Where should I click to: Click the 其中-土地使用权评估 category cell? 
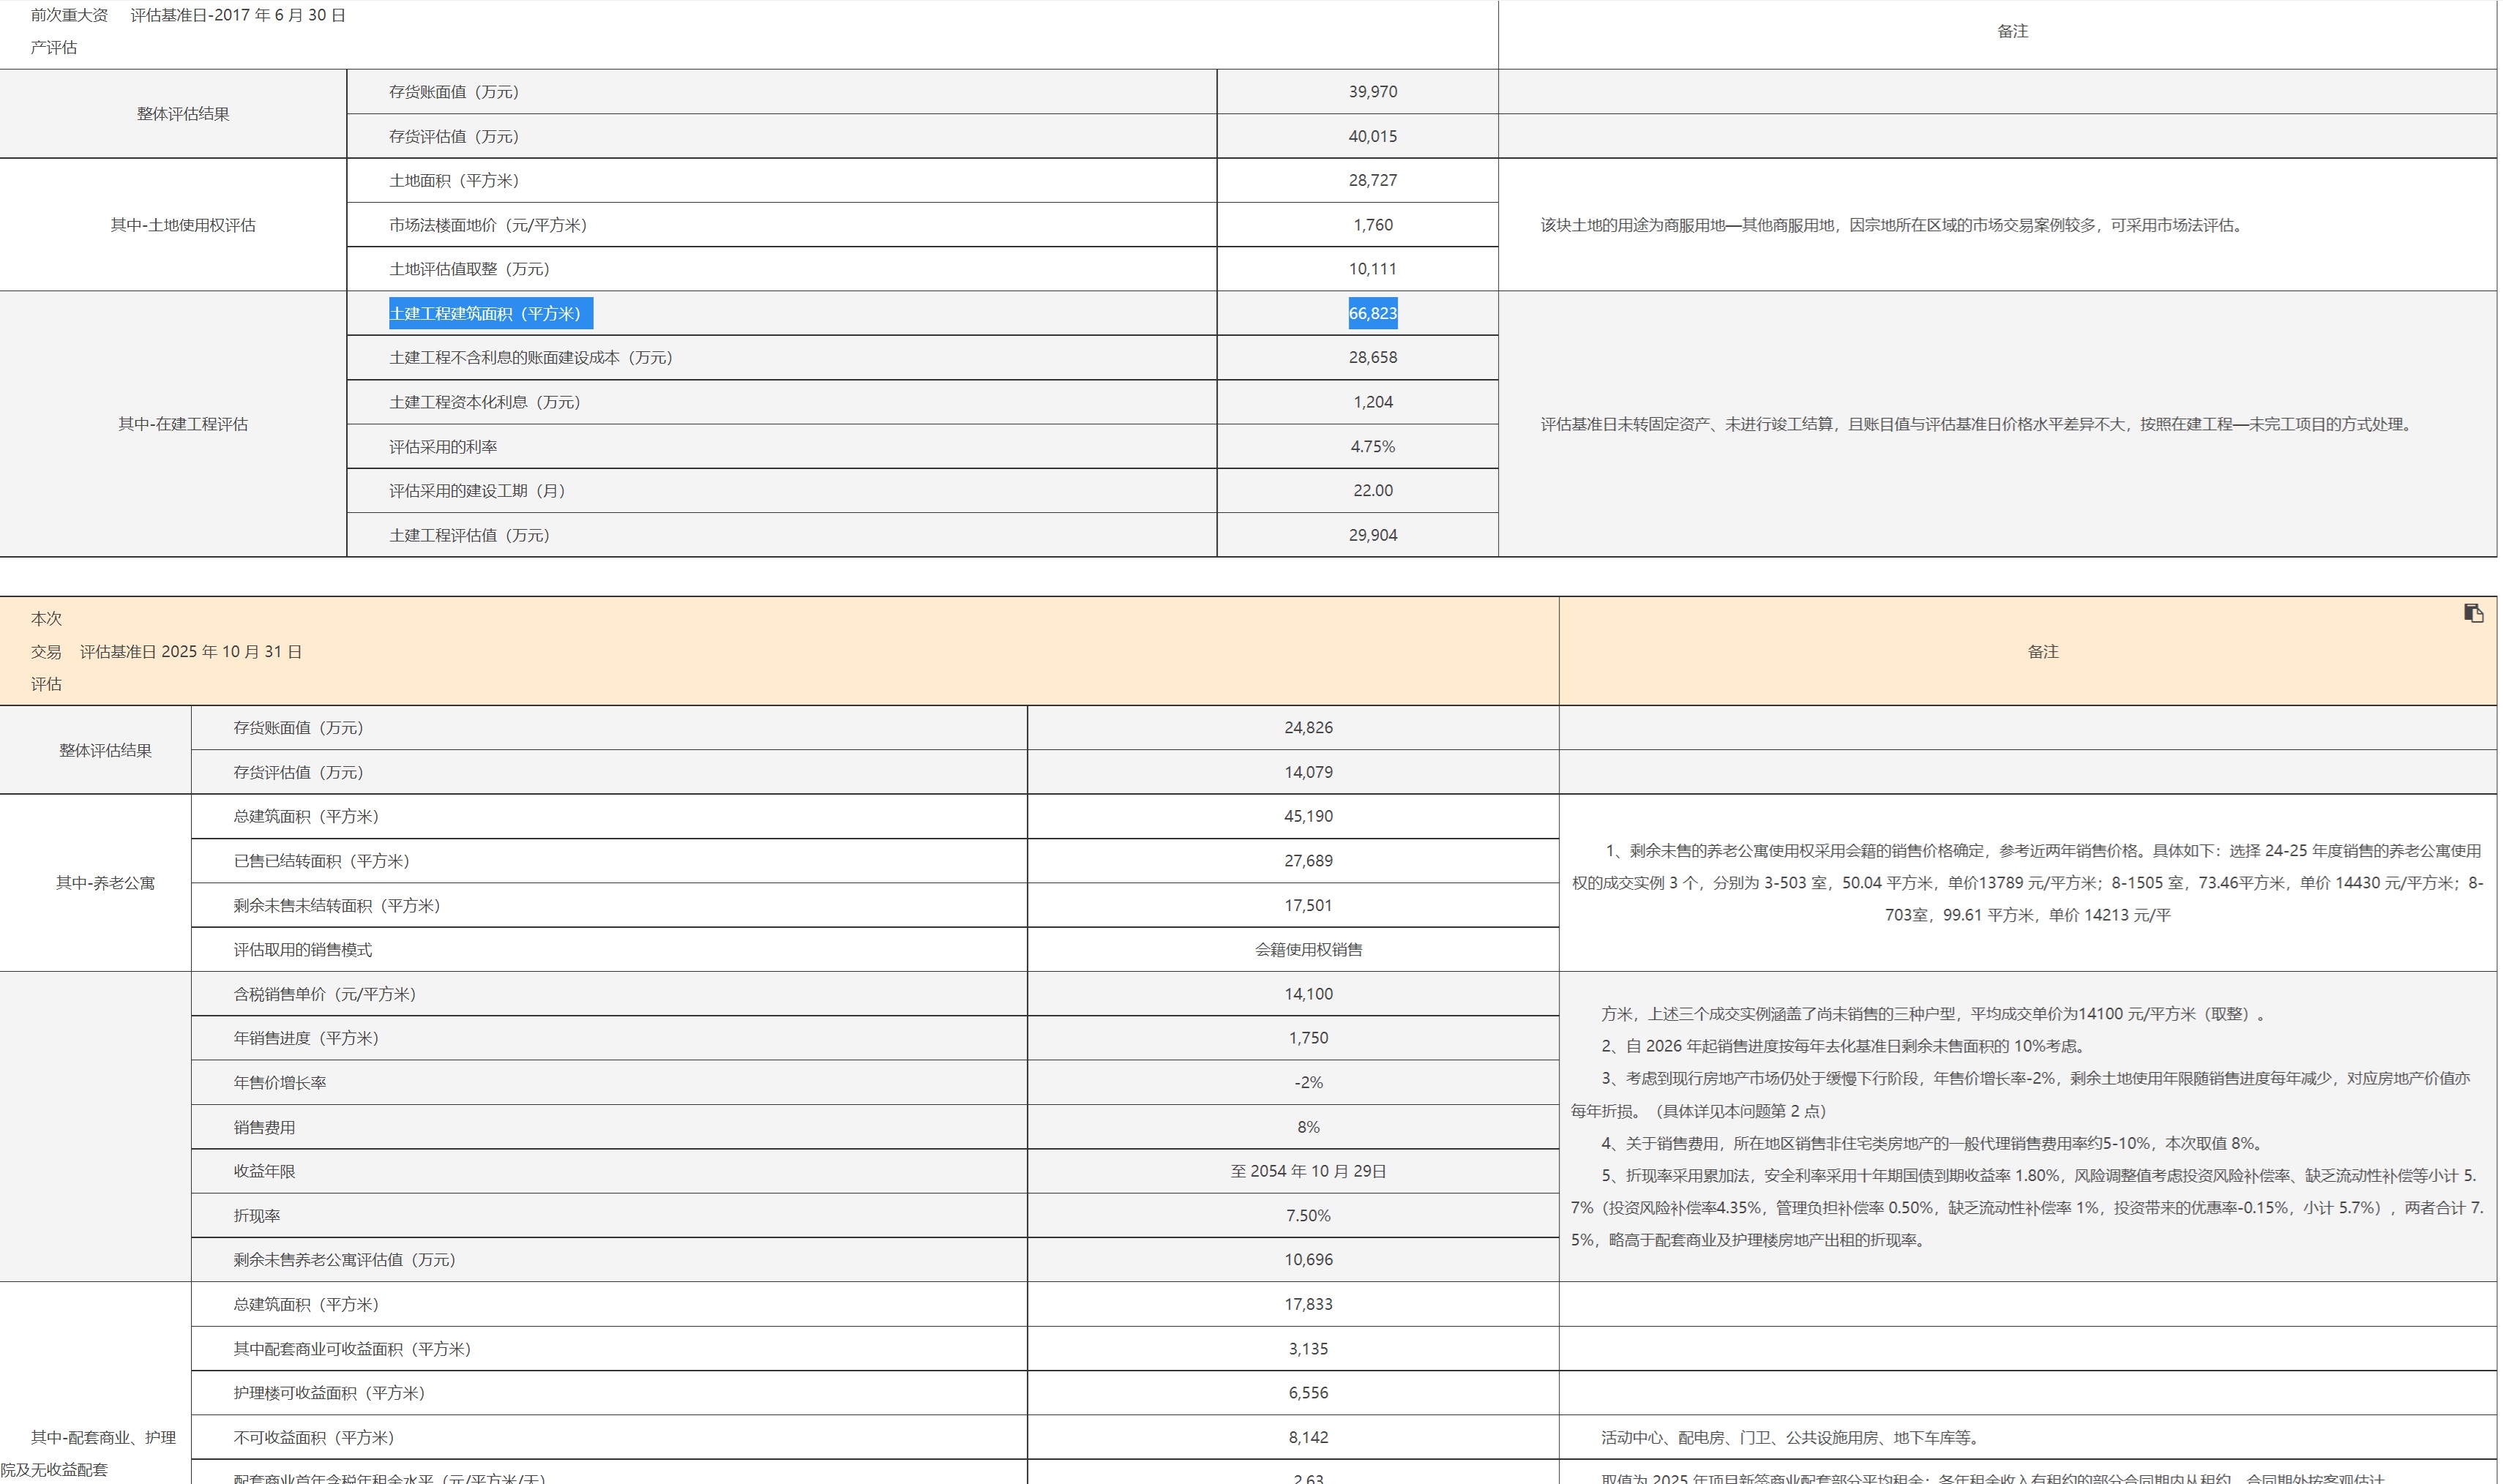[182, 225]
